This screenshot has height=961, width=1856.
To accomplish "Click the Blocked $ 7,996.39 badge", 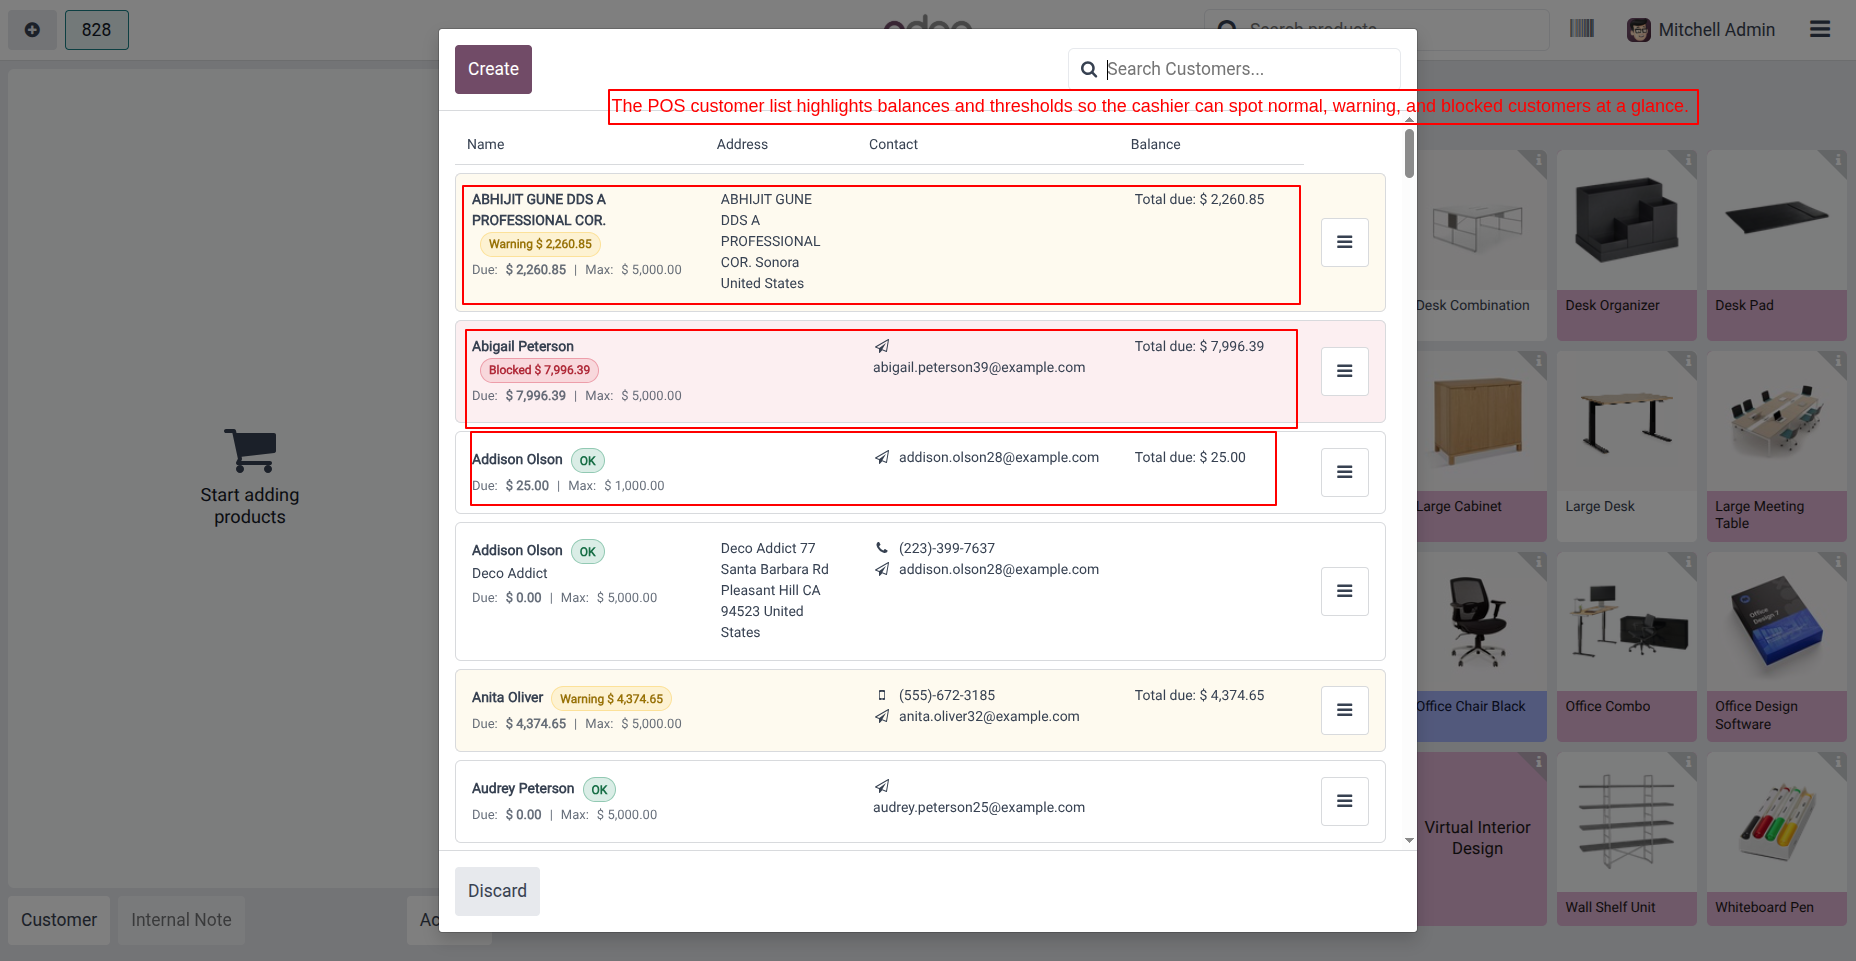I will point(539,370).
